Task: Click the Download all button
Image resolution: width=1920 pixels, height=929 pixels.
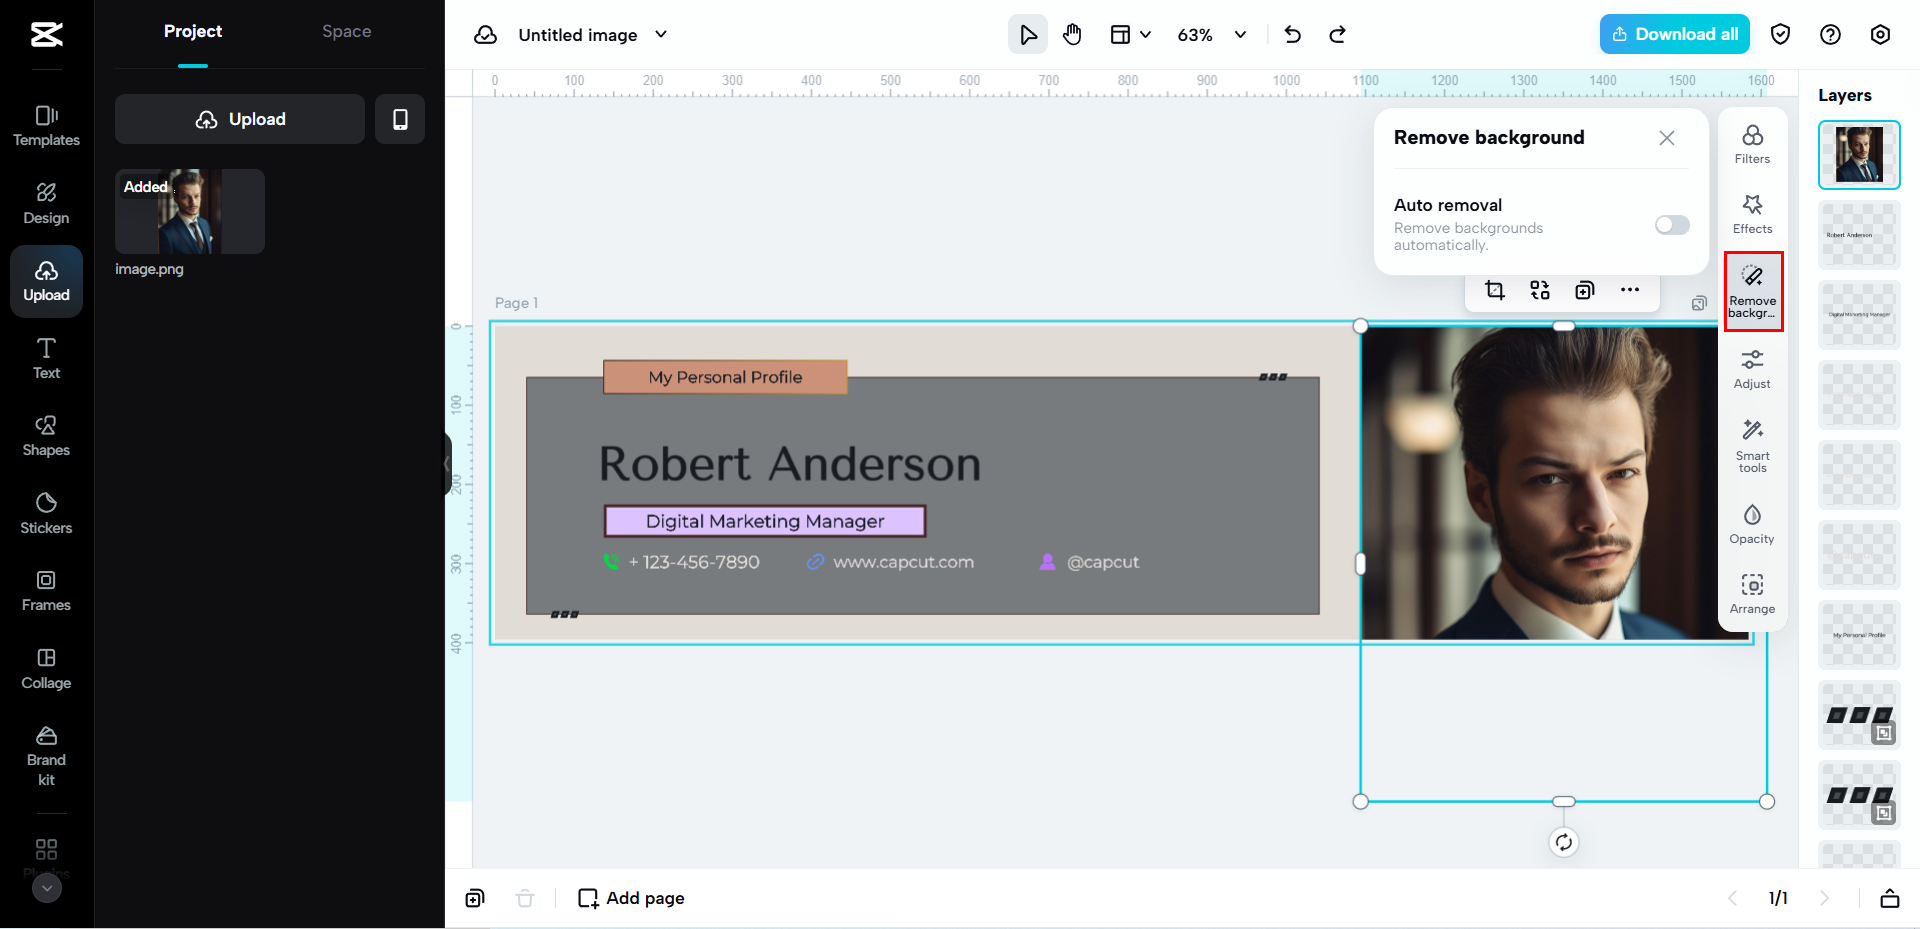Action: click(x=1674, y=35)
